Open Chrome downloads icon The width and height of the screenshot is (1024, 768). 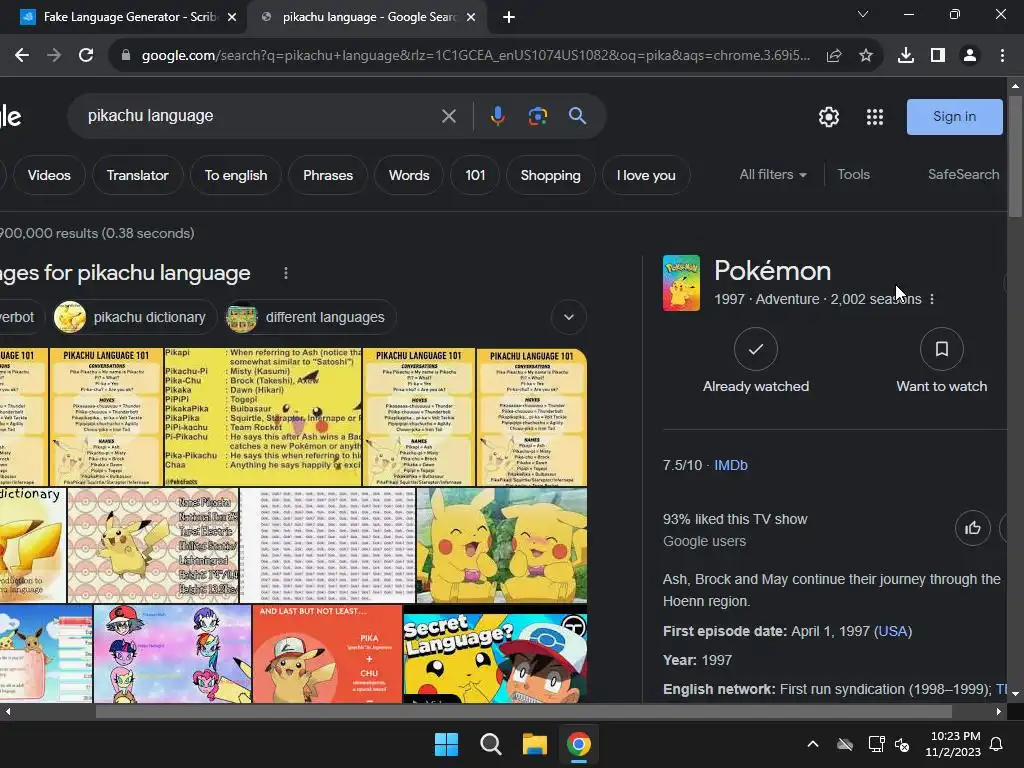[x=906, y=56]
